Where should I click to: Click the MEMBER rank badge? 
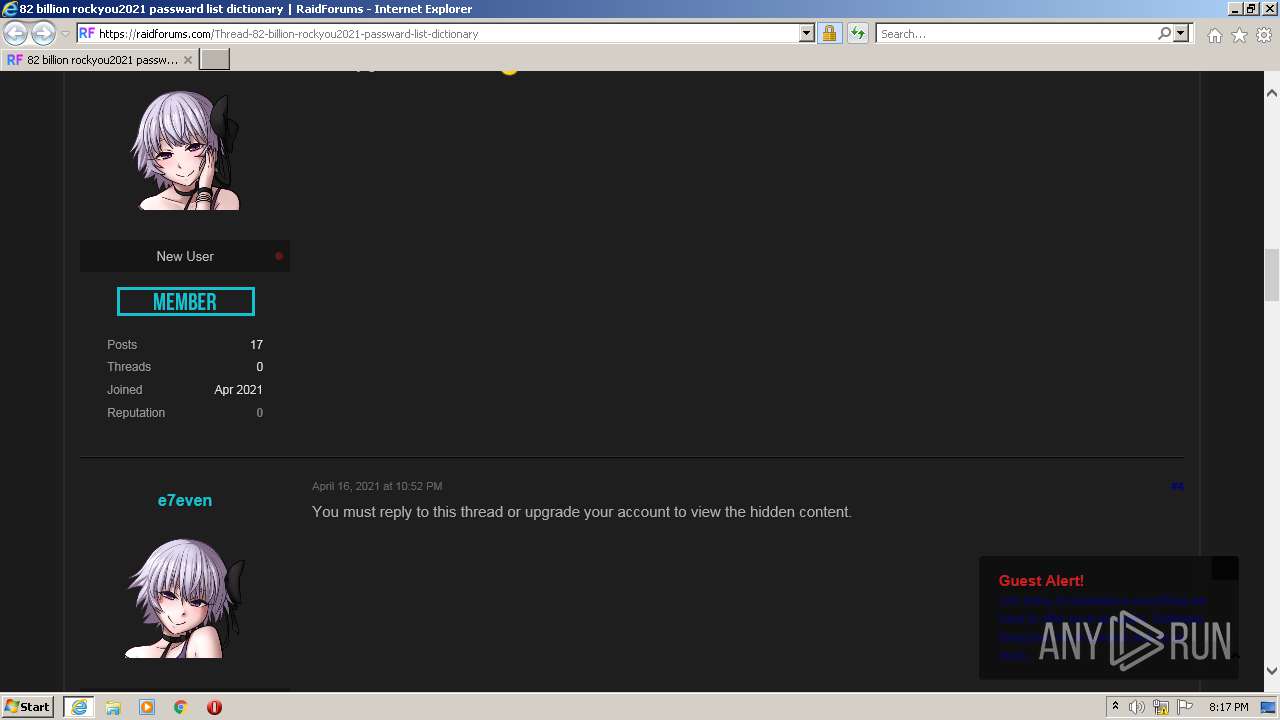point(185,302)
